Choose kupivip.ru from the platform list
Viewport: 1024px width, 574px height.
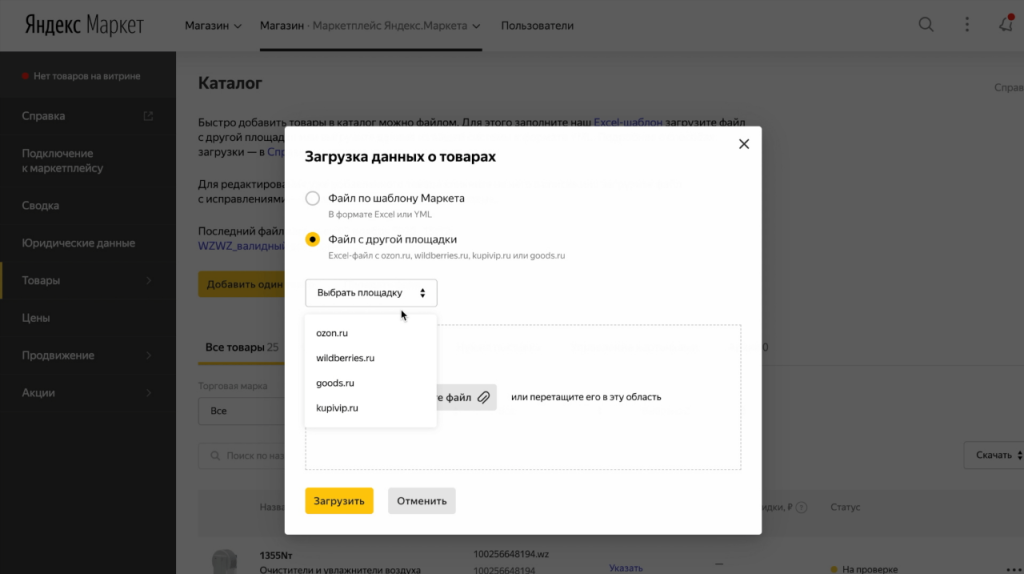[x=370, y=408]
